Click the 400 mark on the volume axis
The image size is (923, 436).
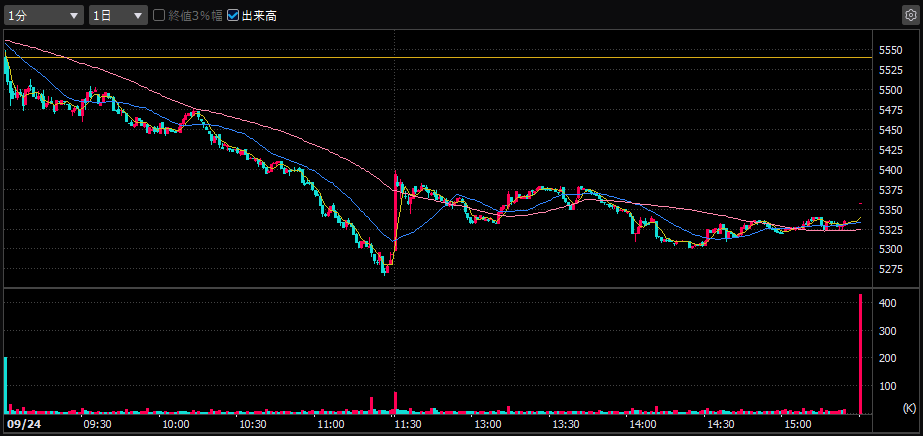pos(887,302)
